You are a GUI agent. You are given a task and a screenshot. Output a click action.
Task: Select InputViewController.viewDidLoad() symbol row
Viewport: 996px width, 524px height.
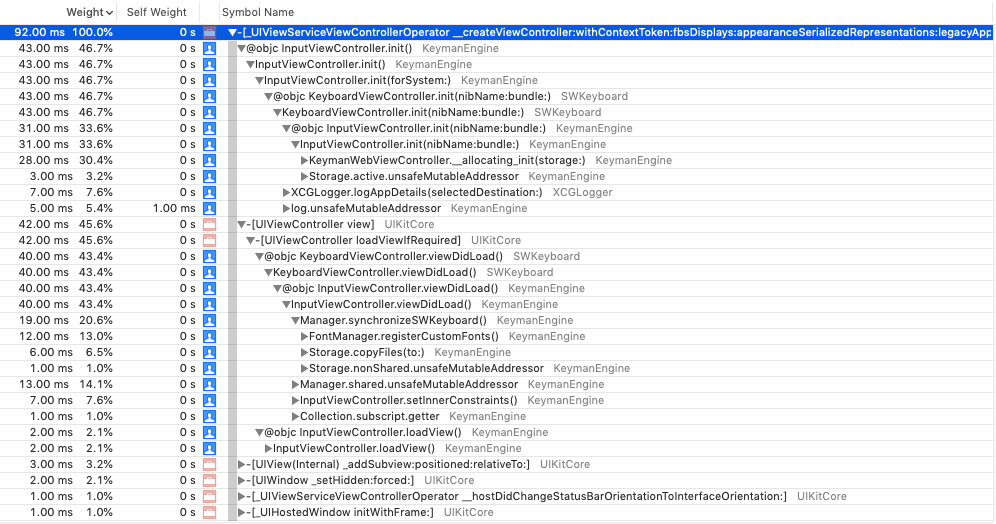click(x=498, y=304)
